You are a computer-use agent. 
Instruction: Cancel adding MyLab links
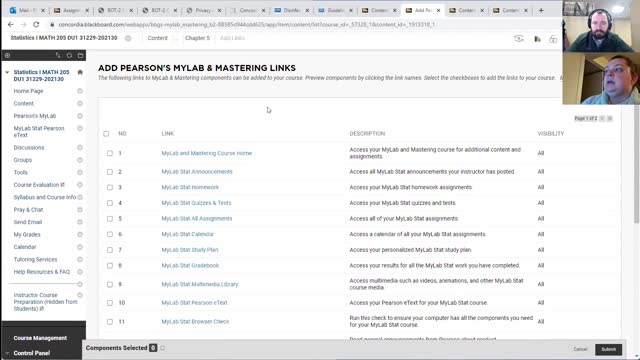pos(580,349)
